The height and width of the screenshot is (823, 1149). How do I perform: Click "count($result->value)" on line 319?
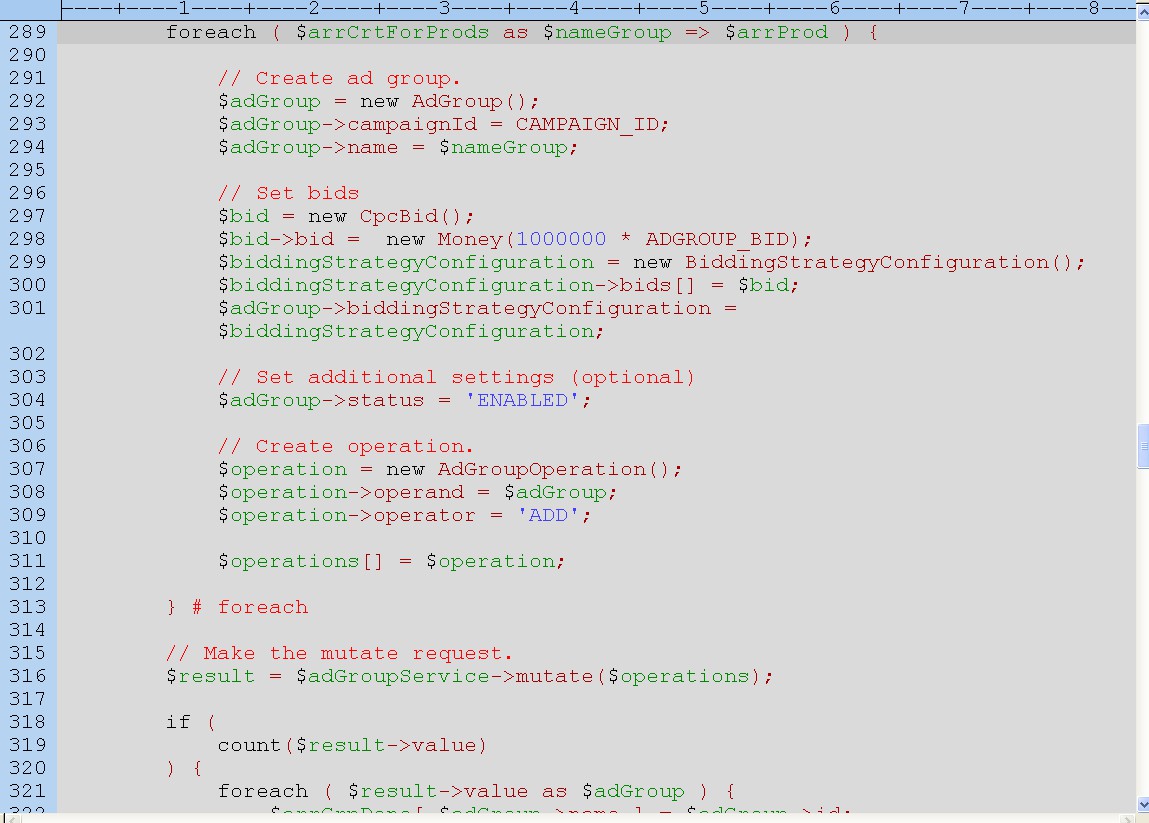pyautogui.click(x=352, y=745)
